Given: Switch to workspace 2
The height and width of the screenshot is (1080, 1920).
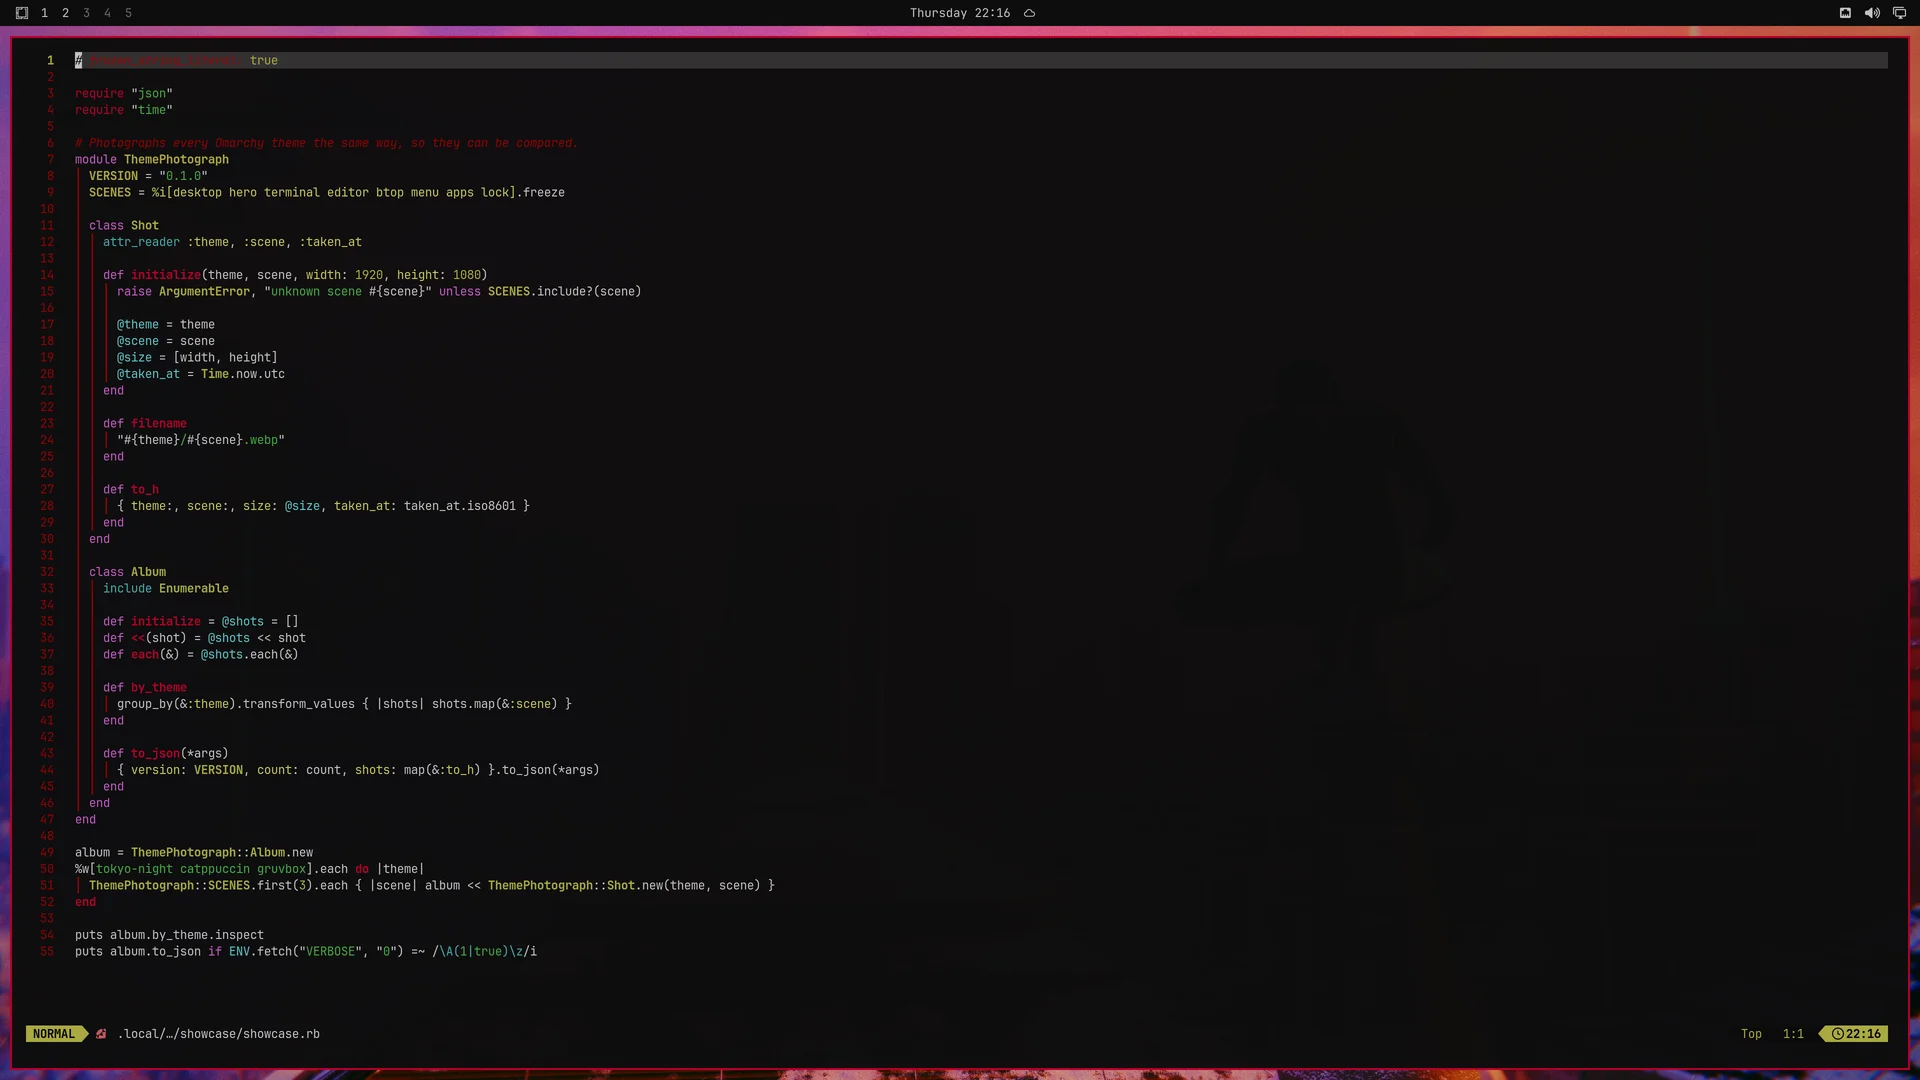Looking at the screenshot, I should point(65,13).
